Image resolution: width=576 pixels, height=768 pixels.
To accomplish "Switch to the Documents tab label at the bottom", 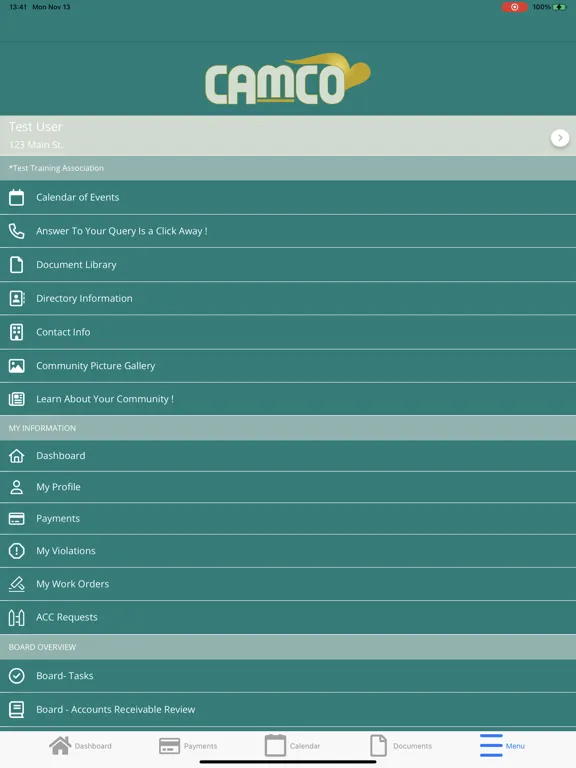I will pos(412,746).
